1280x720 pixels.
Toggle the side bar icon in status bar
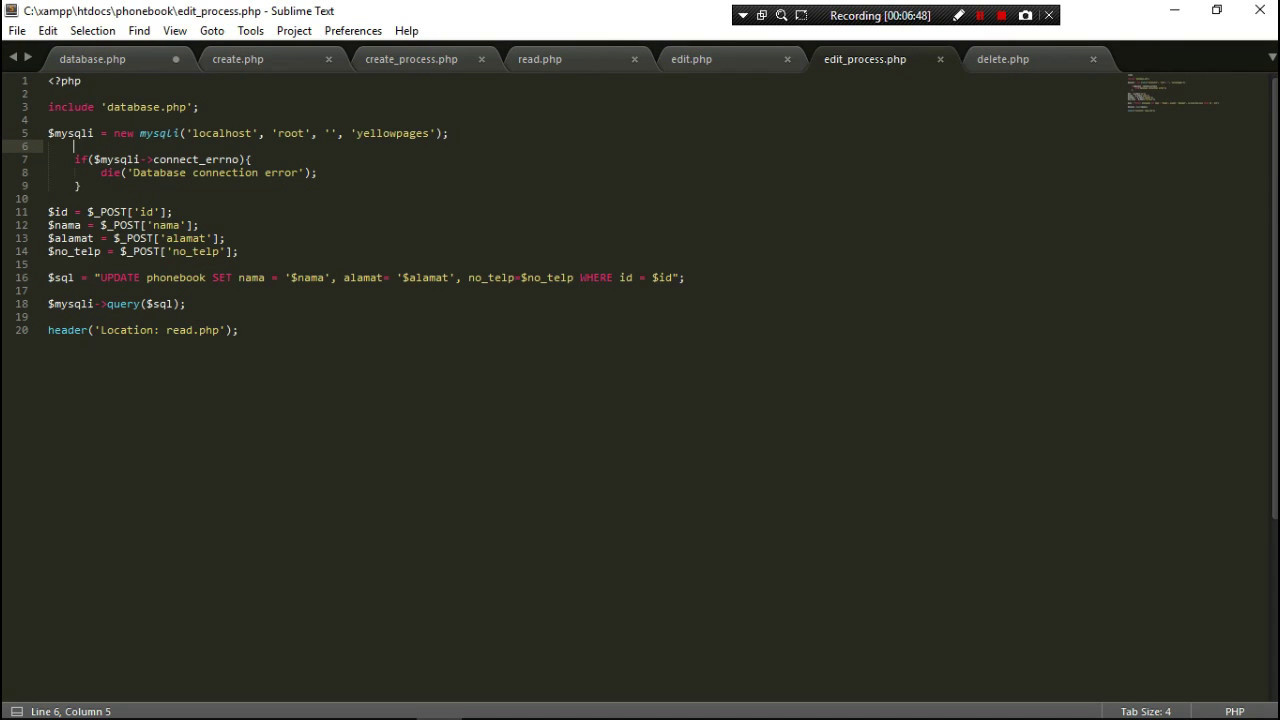[x=16, y=711]
